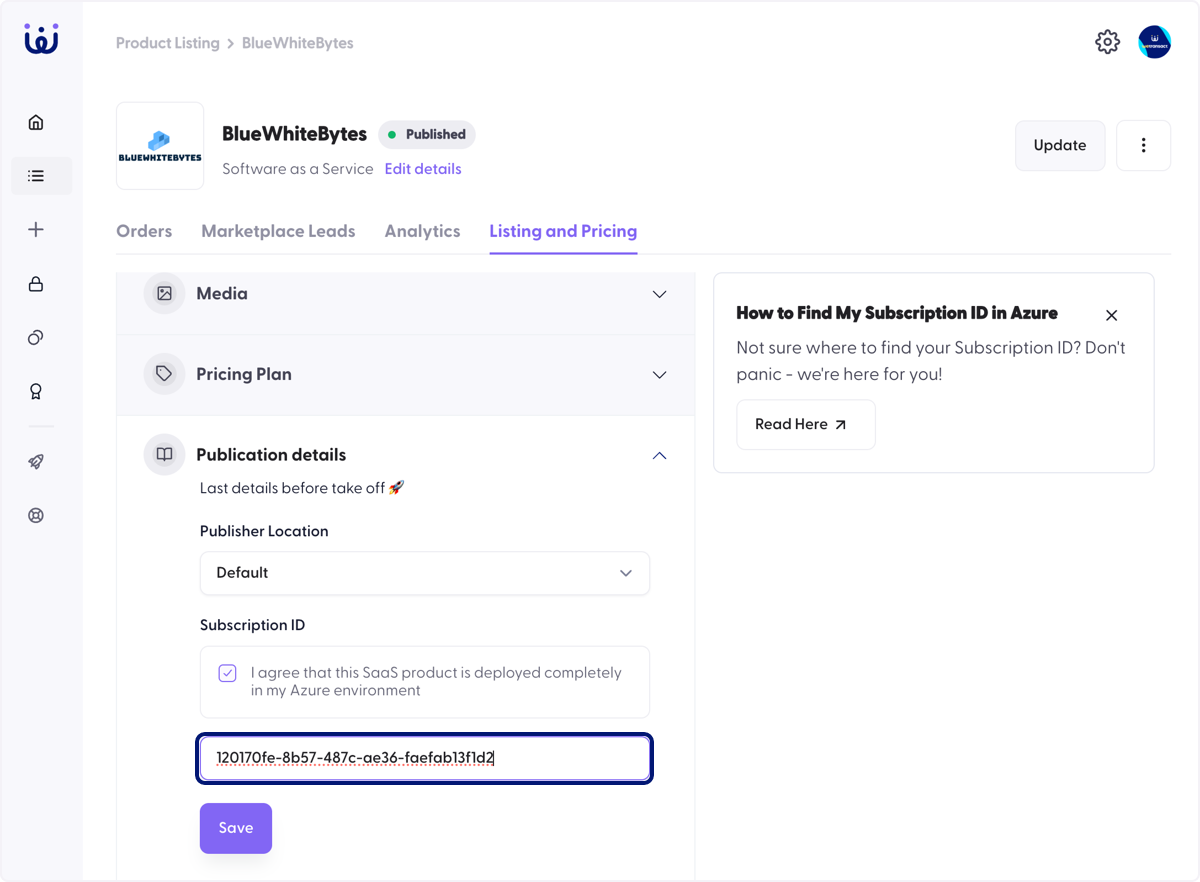Click the 'Subscription ID' field label
This screenshot has height=882, width=1200.
(x=252, y=625)
